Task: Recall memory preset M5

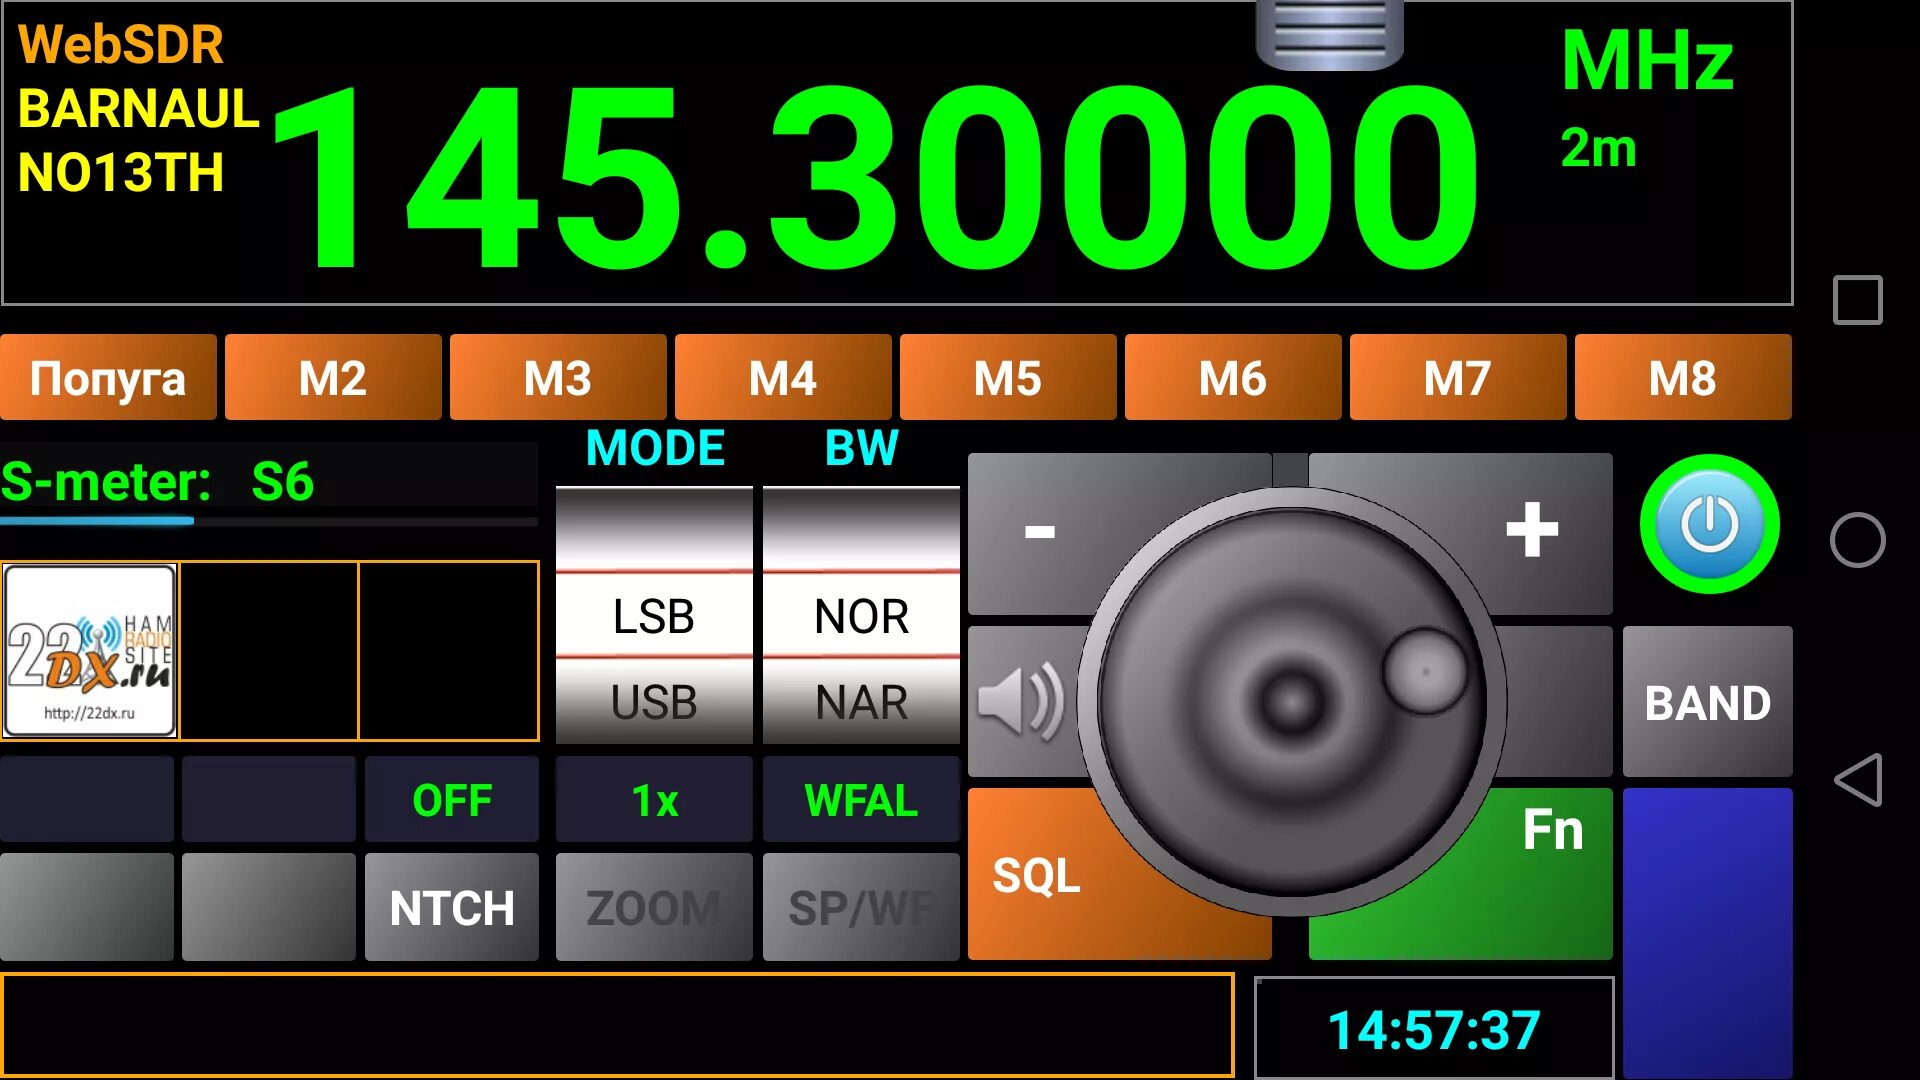Action: [1008, 378]
